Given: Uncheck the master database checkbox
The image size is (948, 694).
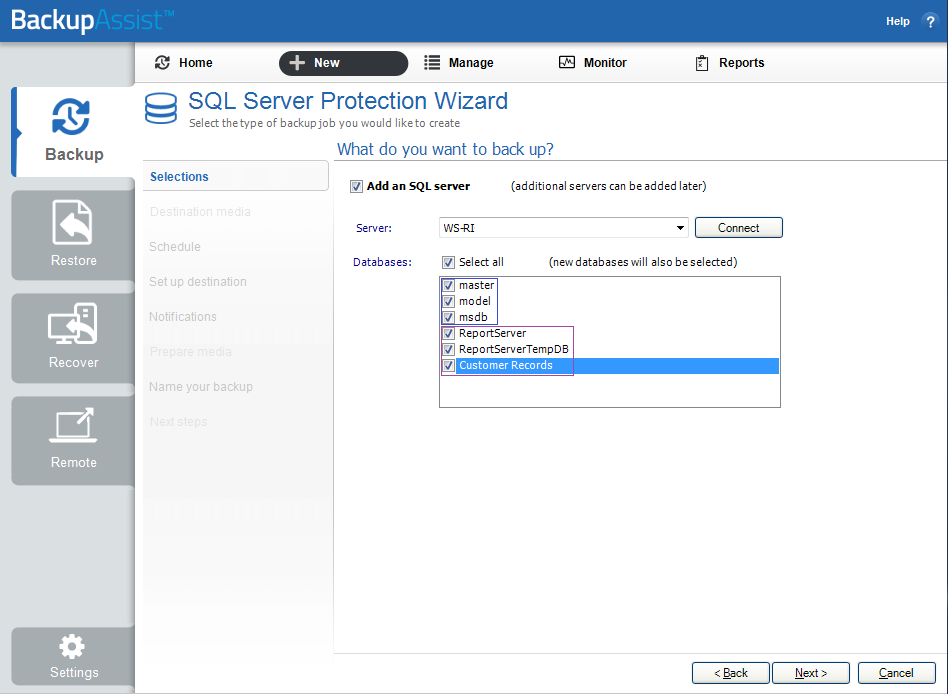Looking at the screenshot, I should click(x=448, y=285).
